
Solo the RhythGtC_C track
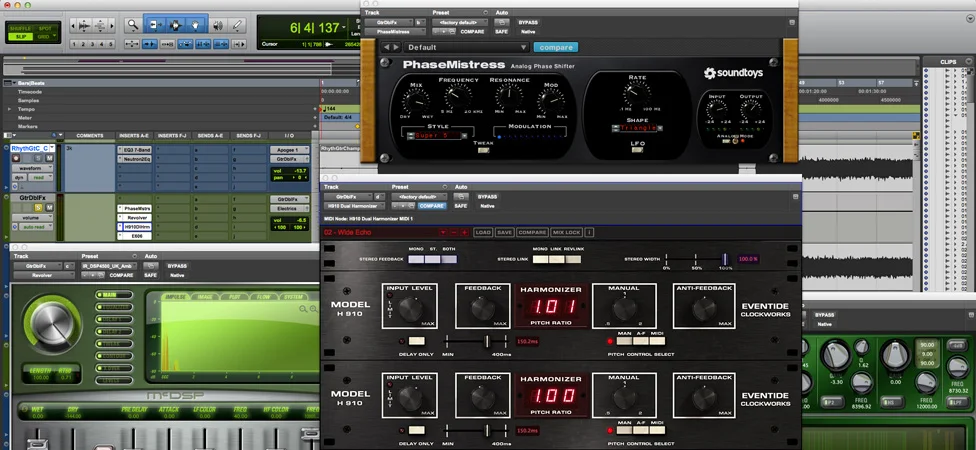(37, 158)
